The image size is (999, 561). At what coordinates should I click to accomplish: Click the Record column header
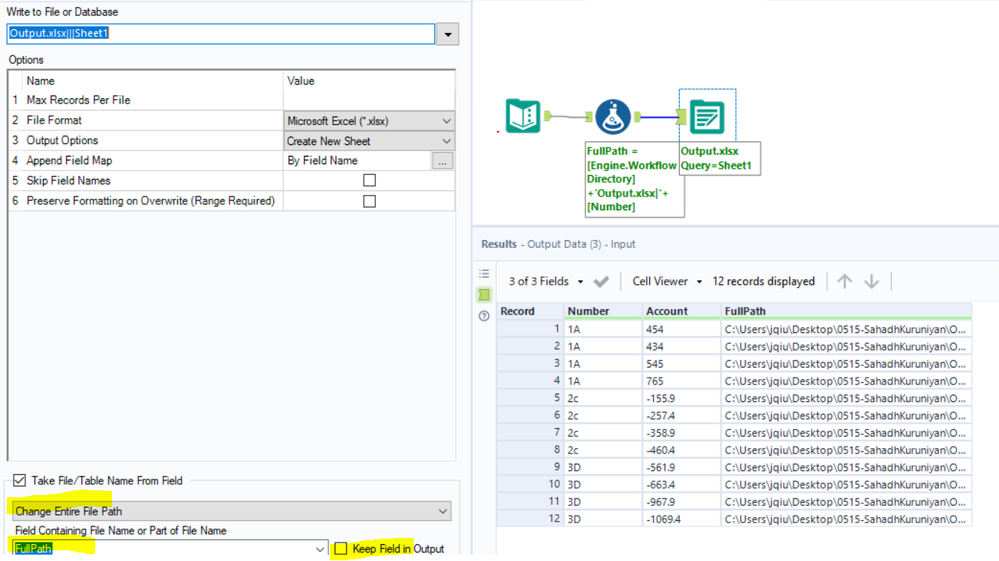coord(530,311)
